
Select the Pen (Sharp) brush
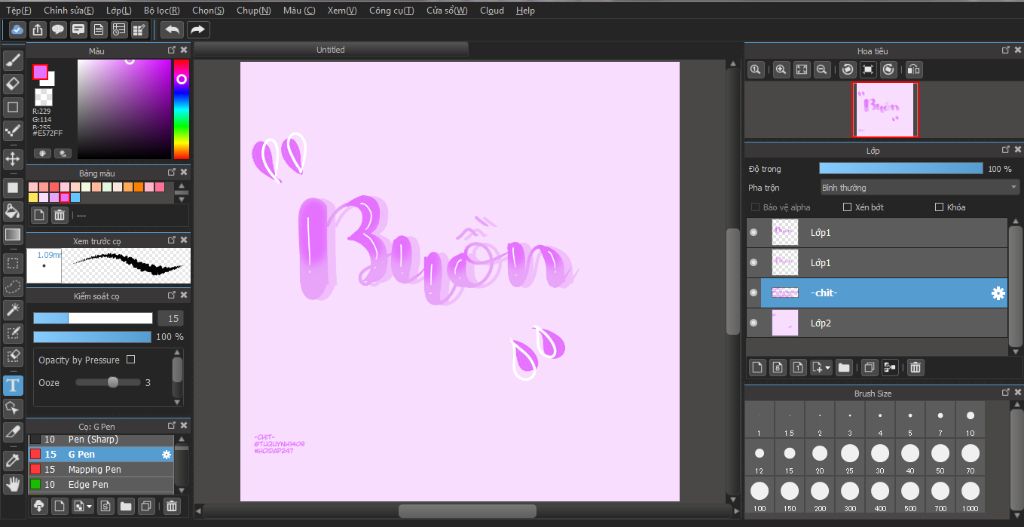point(101,439)
